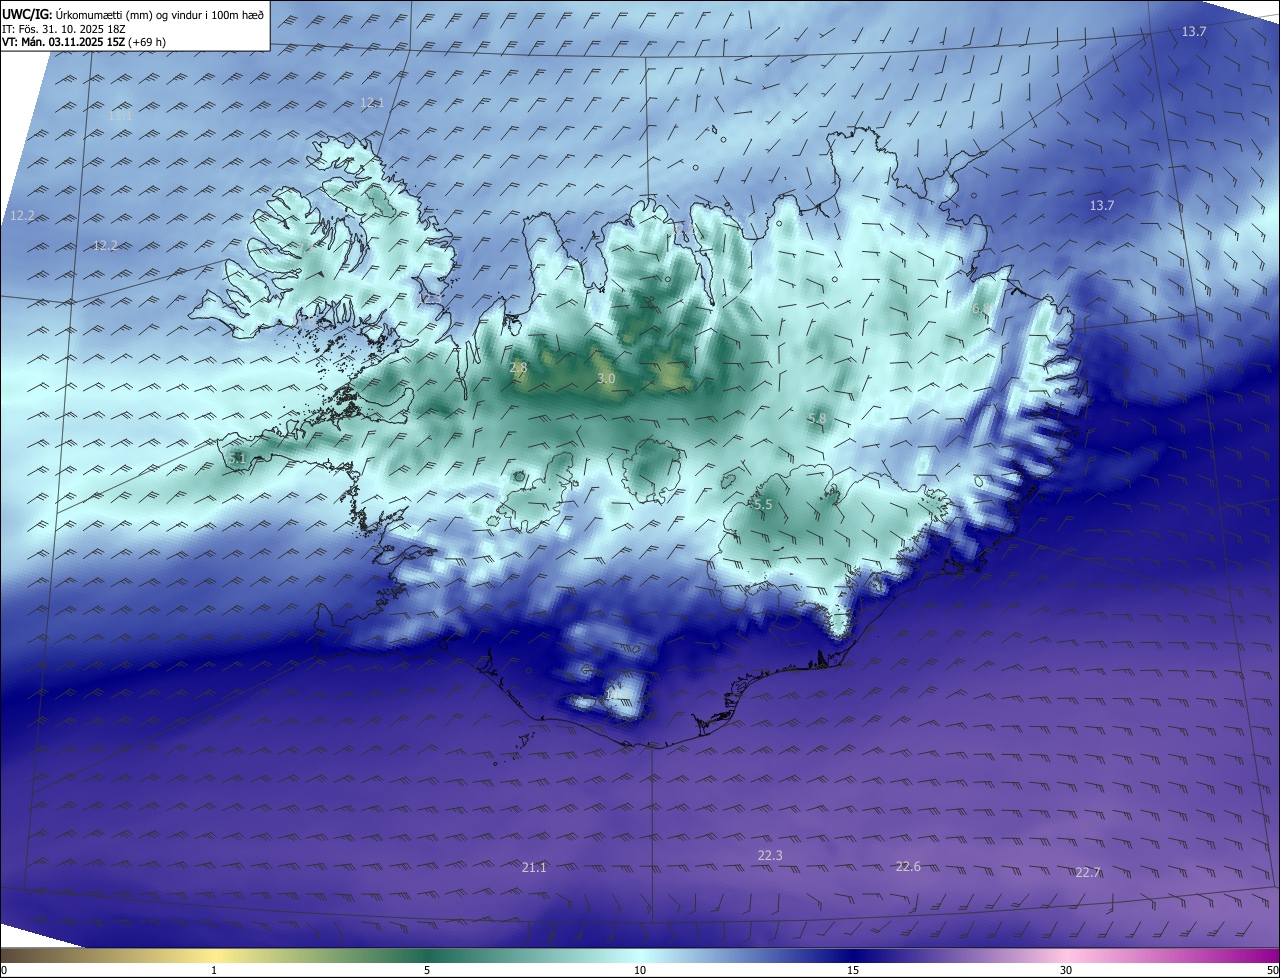This screenshot has height=978, width=1280.
Task: Click the '10' tick label on the color scale
Action: click(x=640, y=970)
